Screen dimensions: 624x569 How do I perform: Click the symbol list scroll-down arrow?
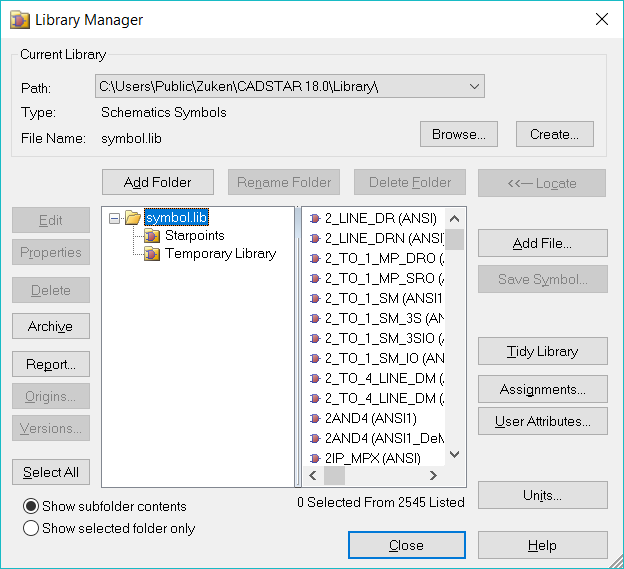(454, 454)
